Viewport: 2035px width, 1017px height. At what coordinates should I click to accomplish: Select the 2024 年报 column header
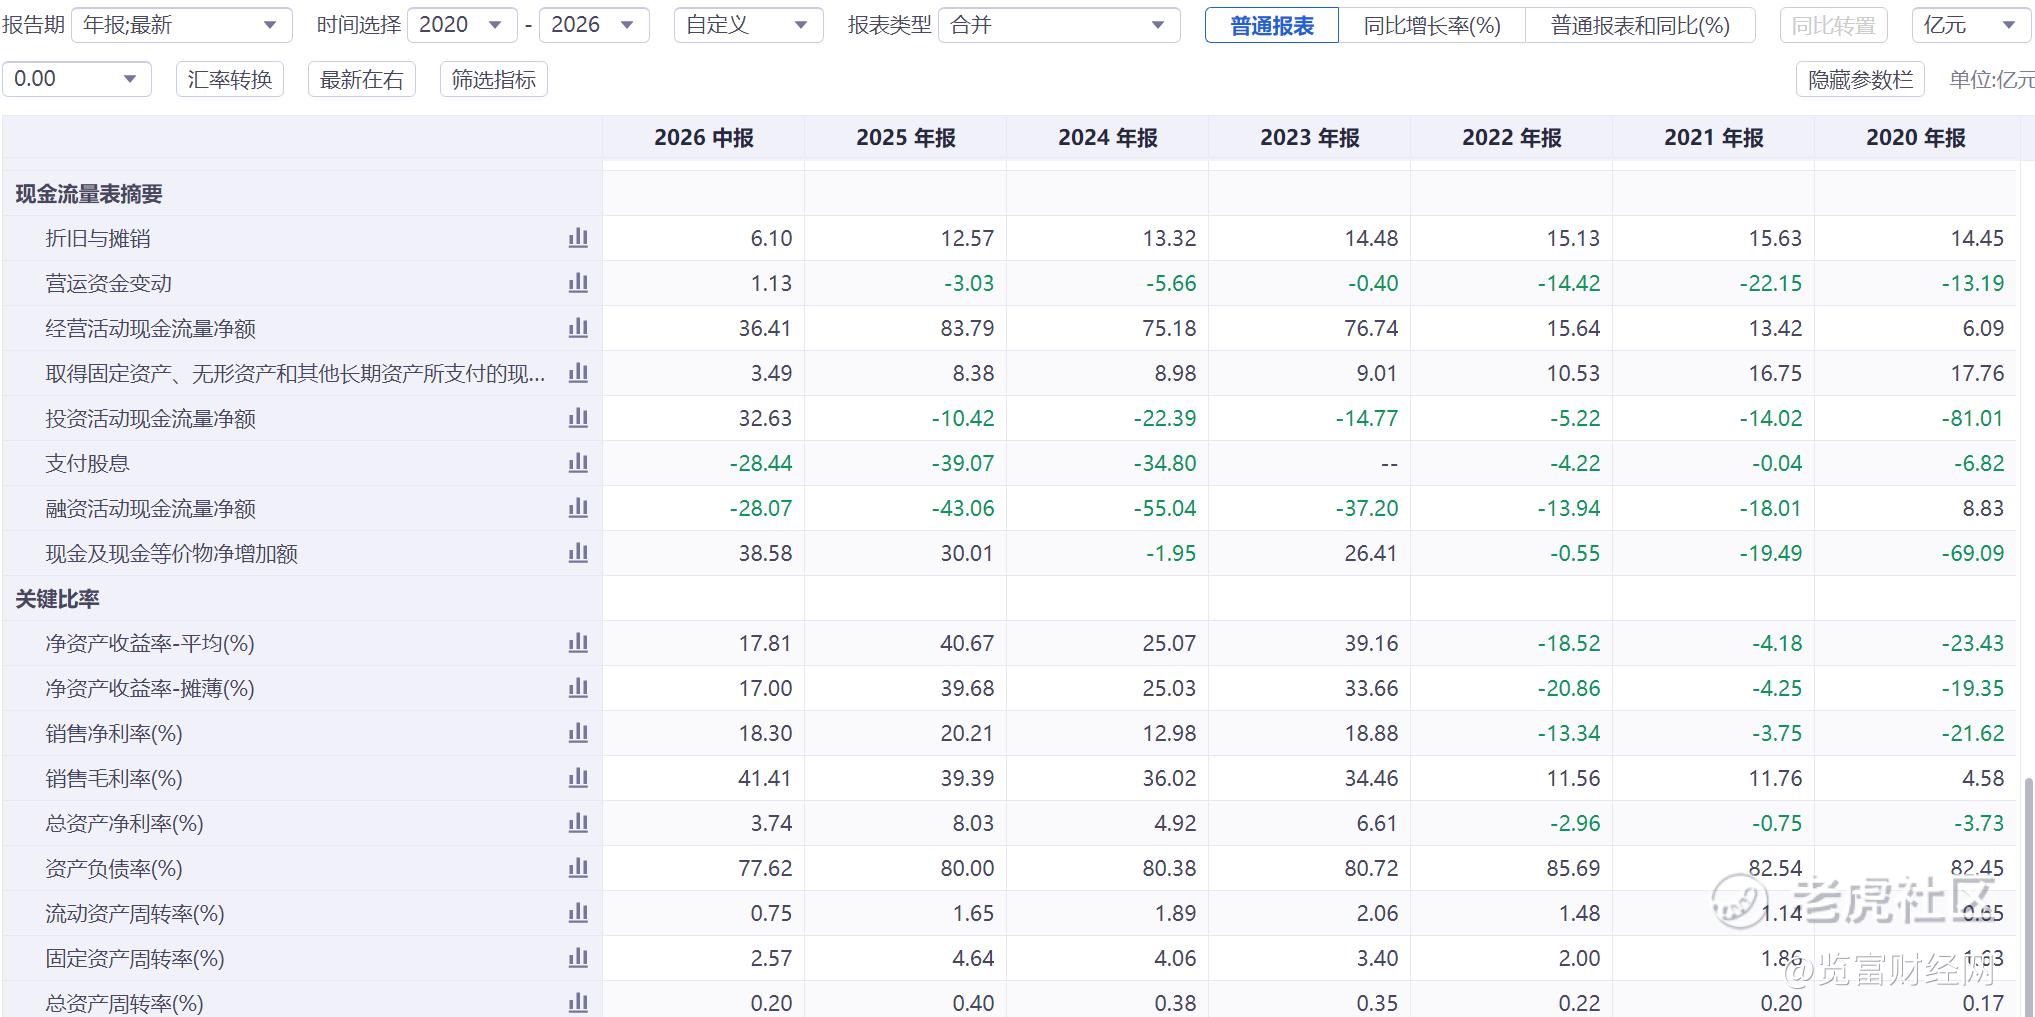tap(1108, 138)
